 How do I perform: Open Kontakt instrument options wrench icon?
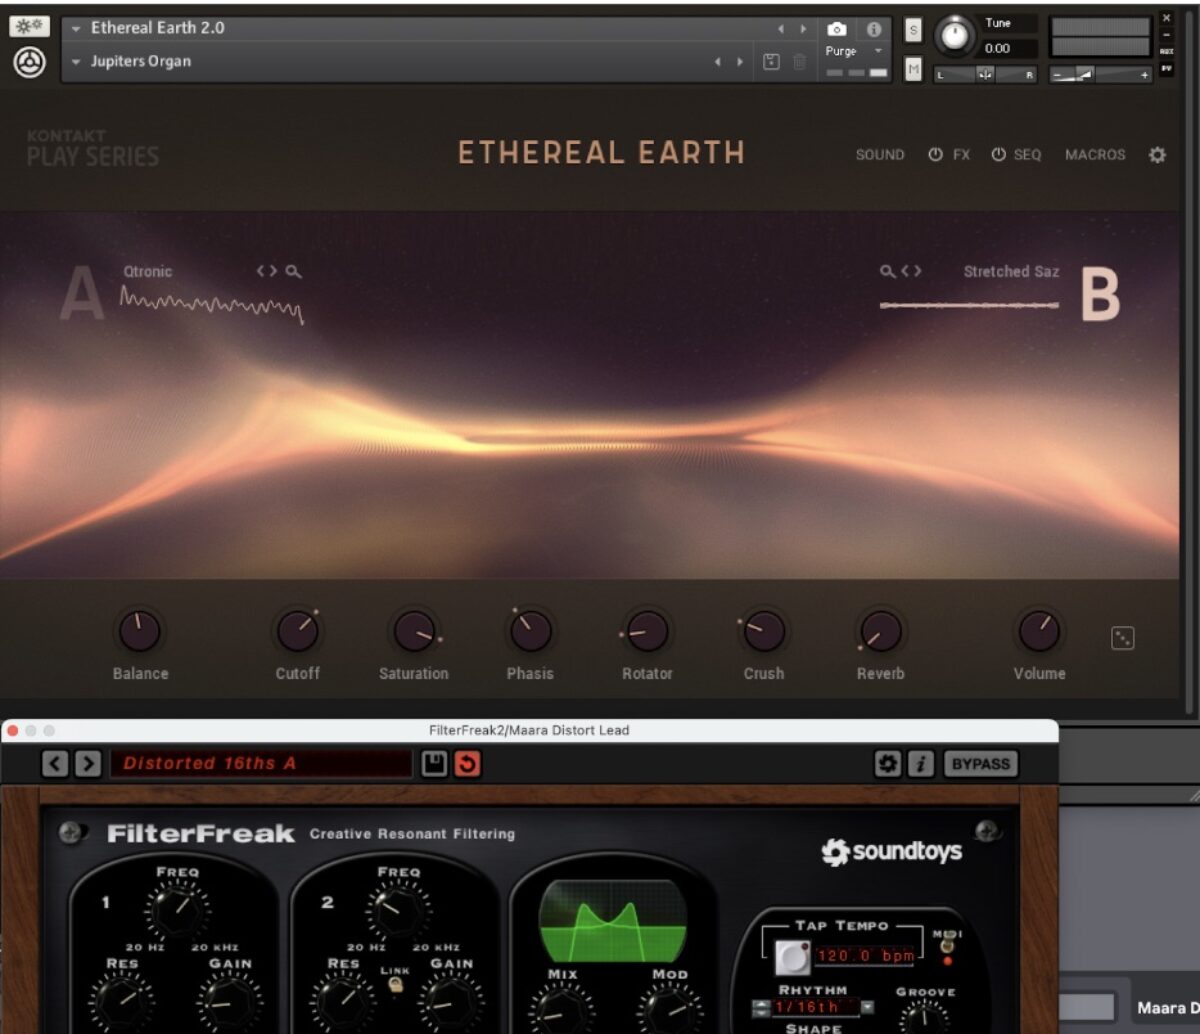tap(29, 27)
